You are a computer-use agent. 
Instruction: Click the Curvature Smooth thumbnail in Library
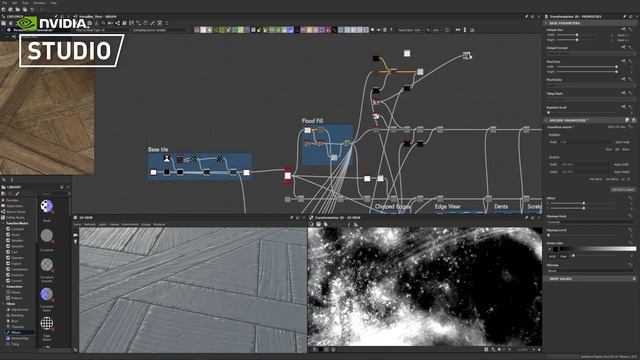pyautogui.click(x=47, y=265)
